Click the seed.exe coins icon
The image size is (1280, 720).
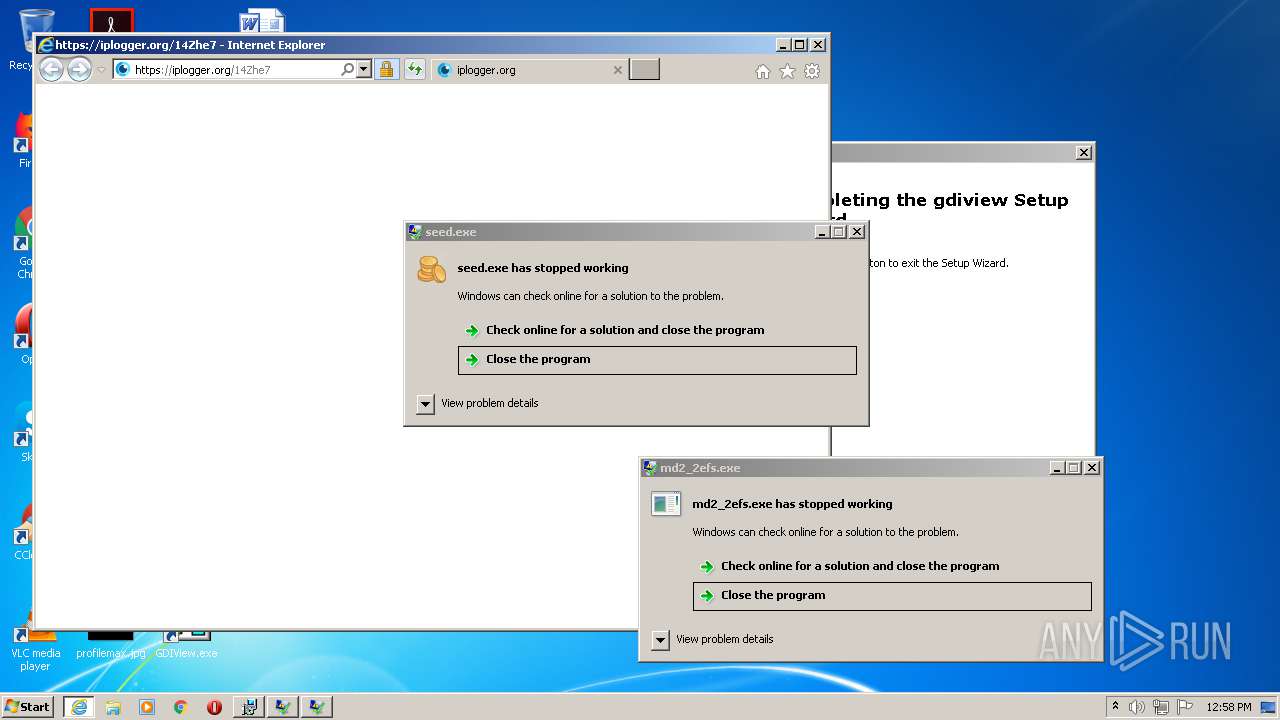pyautogui.click(x=431, y=269)
